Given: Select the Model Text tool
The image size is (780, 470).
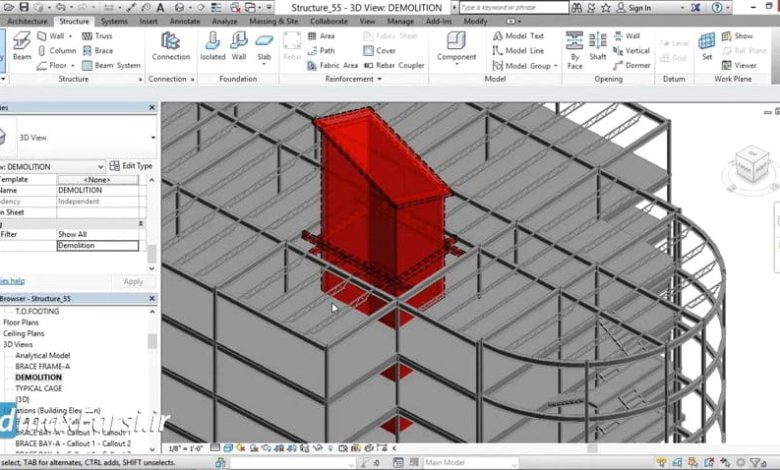Looking at the screenshot, I should tap(518, 36).
